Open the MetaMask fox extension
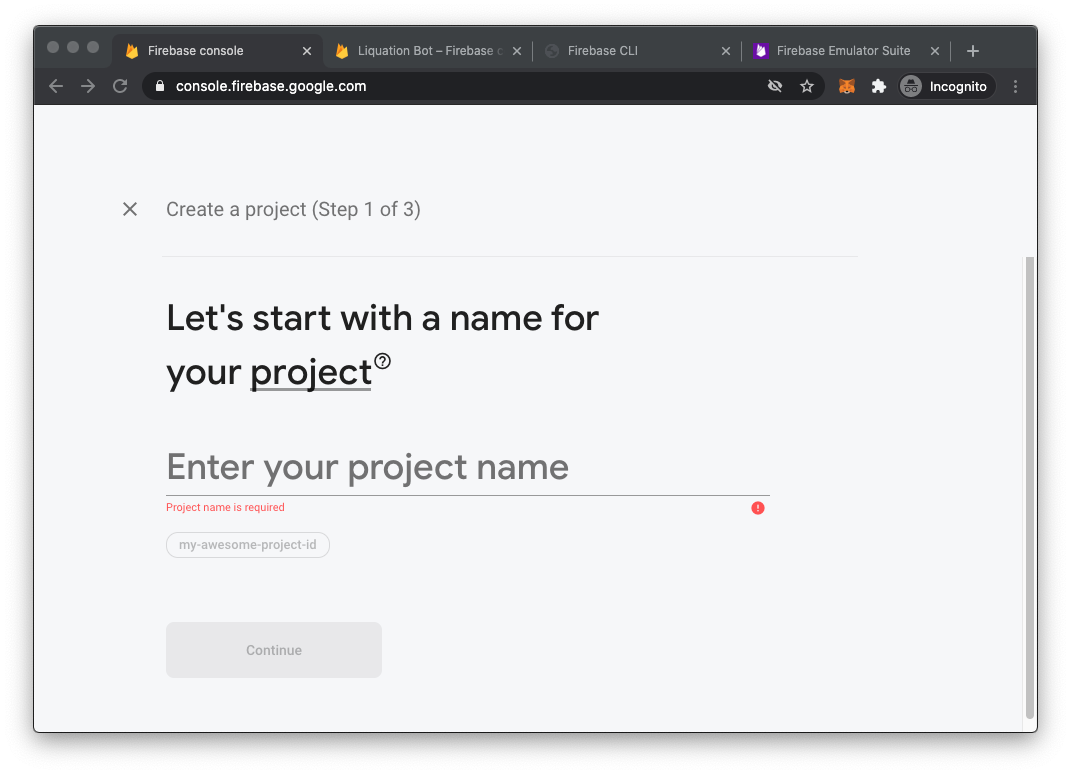 click(847, 86)
